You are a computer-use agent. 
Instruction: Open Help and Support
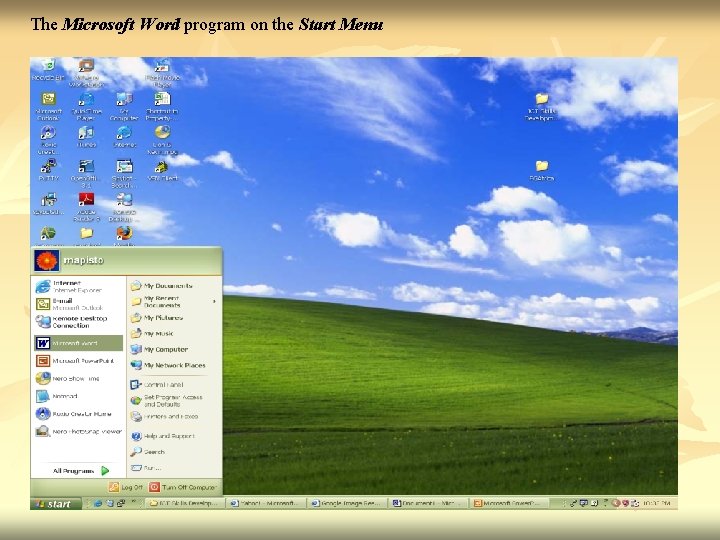click(174, 436)
